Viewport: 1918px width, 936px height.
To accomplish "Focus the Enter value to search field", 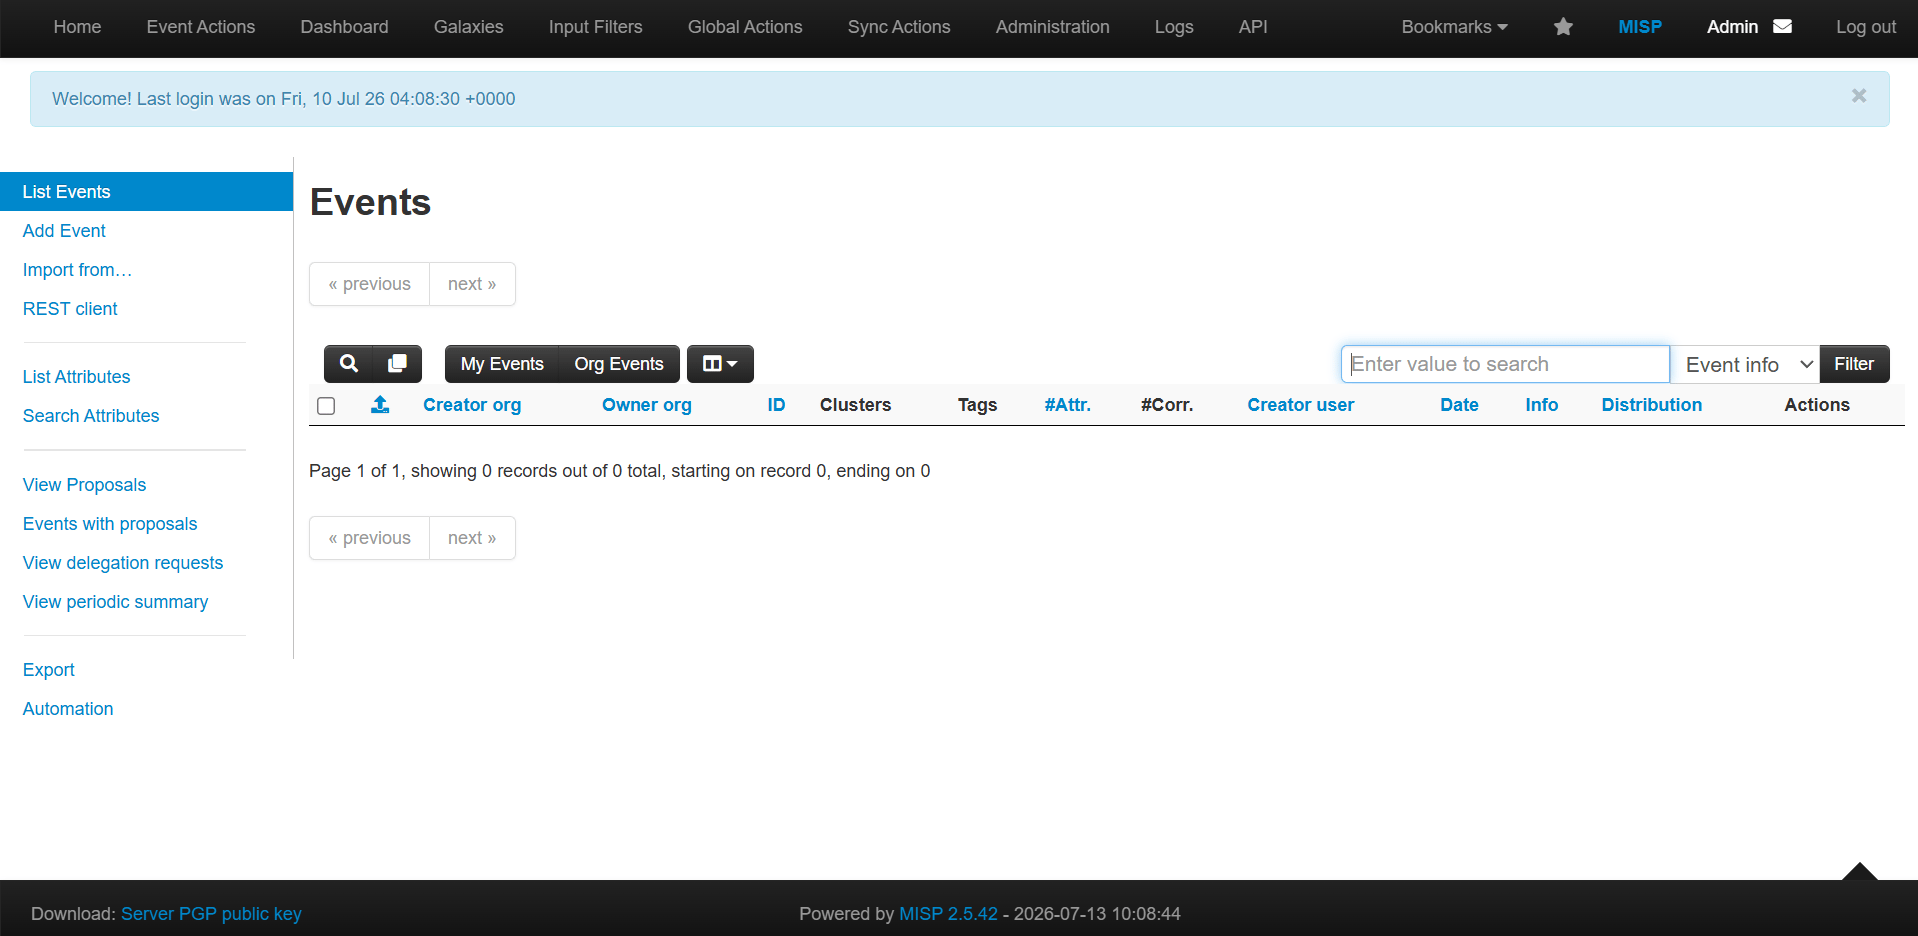I will (1505, 364).
